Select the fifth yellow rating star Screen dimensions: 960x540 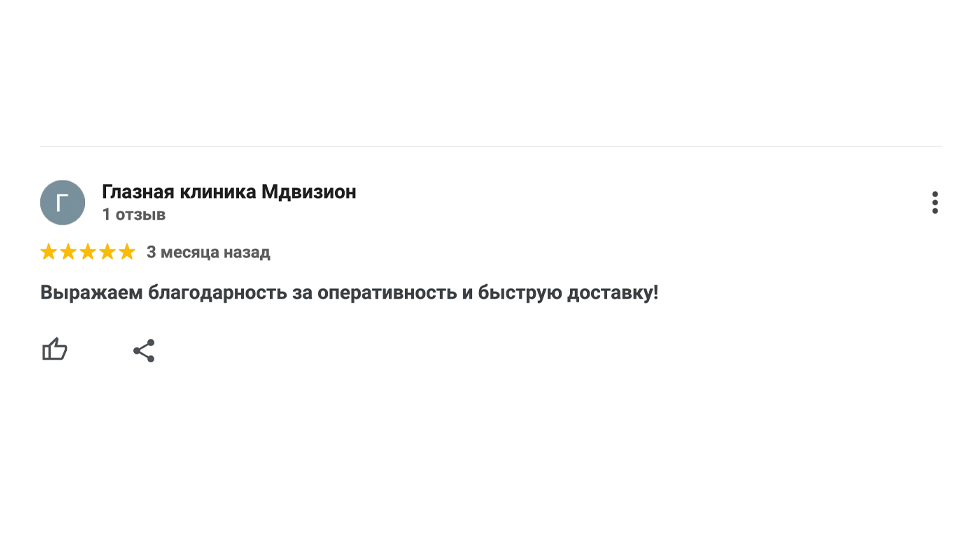tap(127, 252)
